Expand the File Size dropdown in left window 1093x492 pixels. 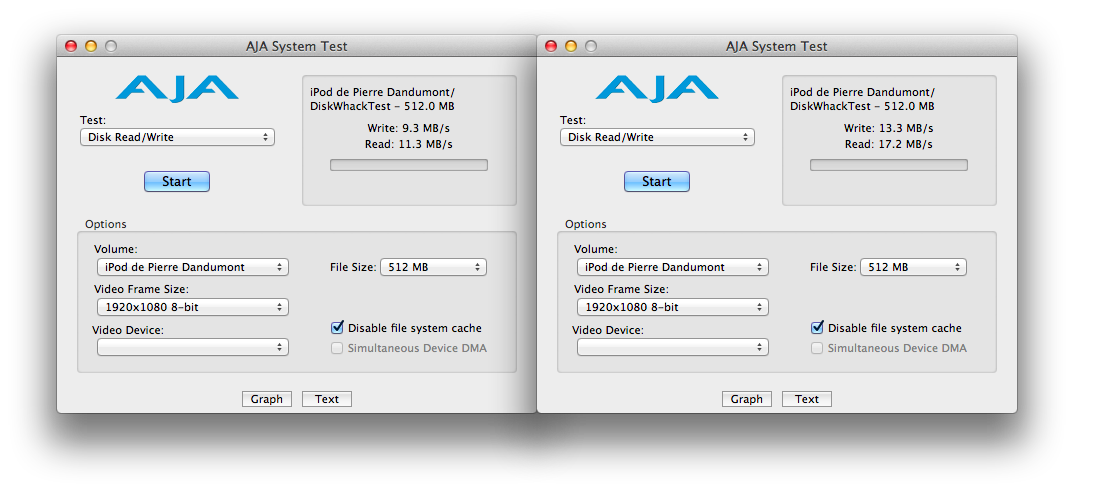pos(433,267)
